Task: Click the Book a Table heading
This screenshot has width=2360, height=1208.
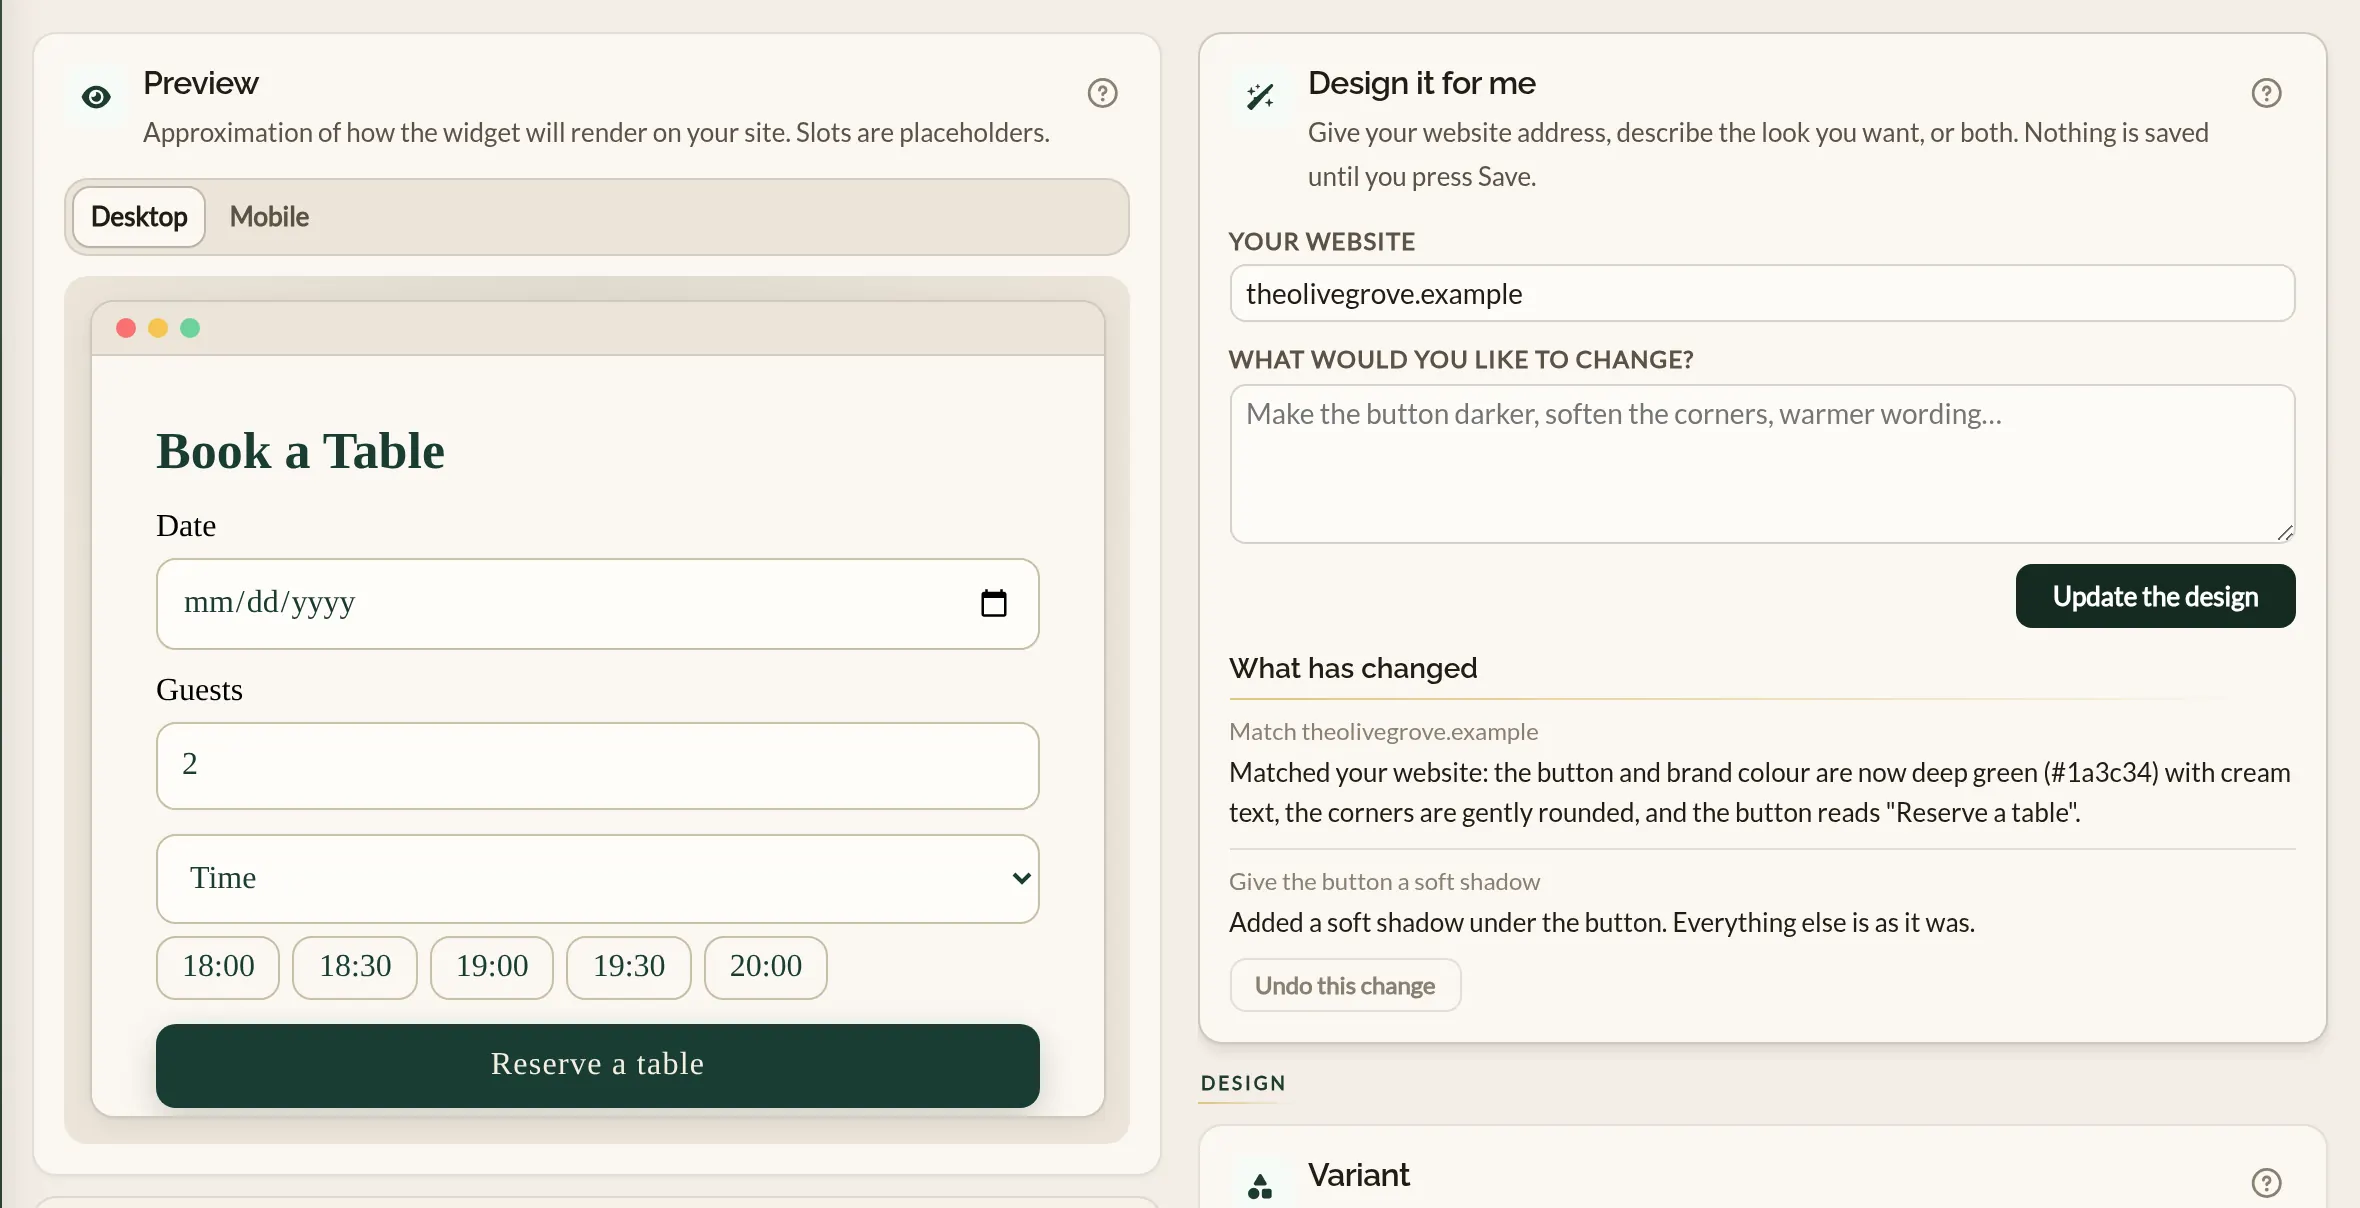Action: click(300, 451)
